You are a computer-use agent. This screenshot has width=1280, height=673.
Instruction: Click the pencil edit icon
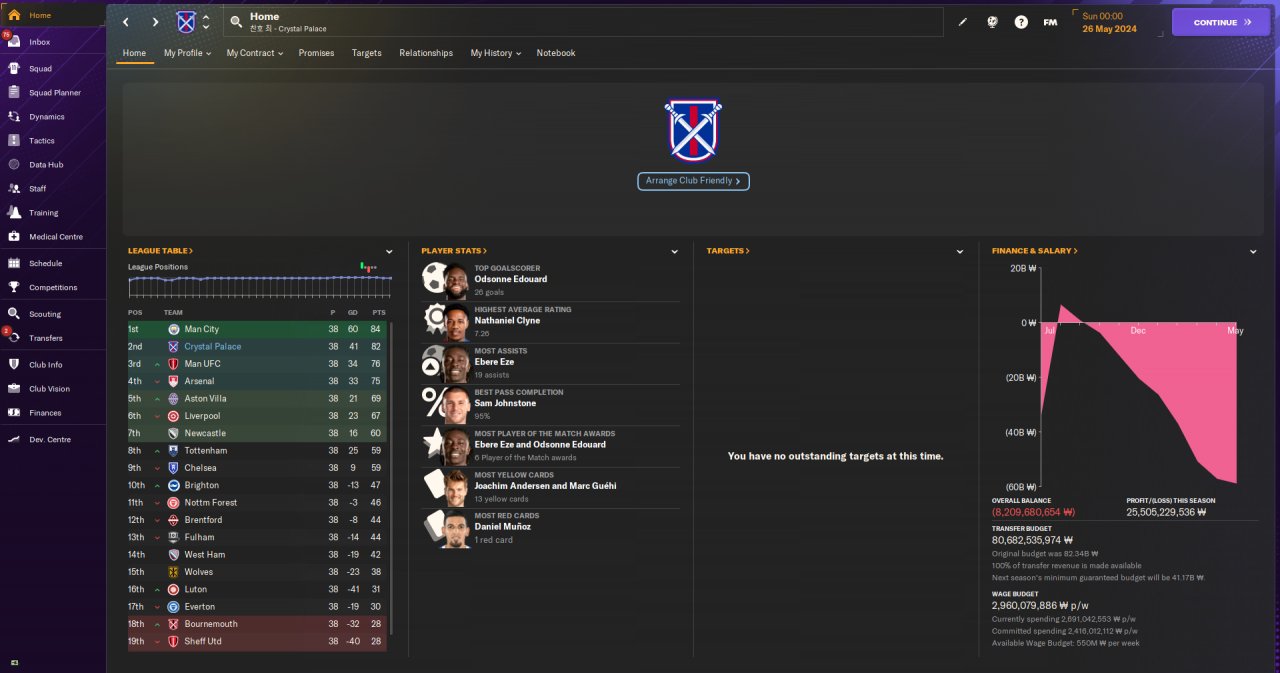click(963, 22)
